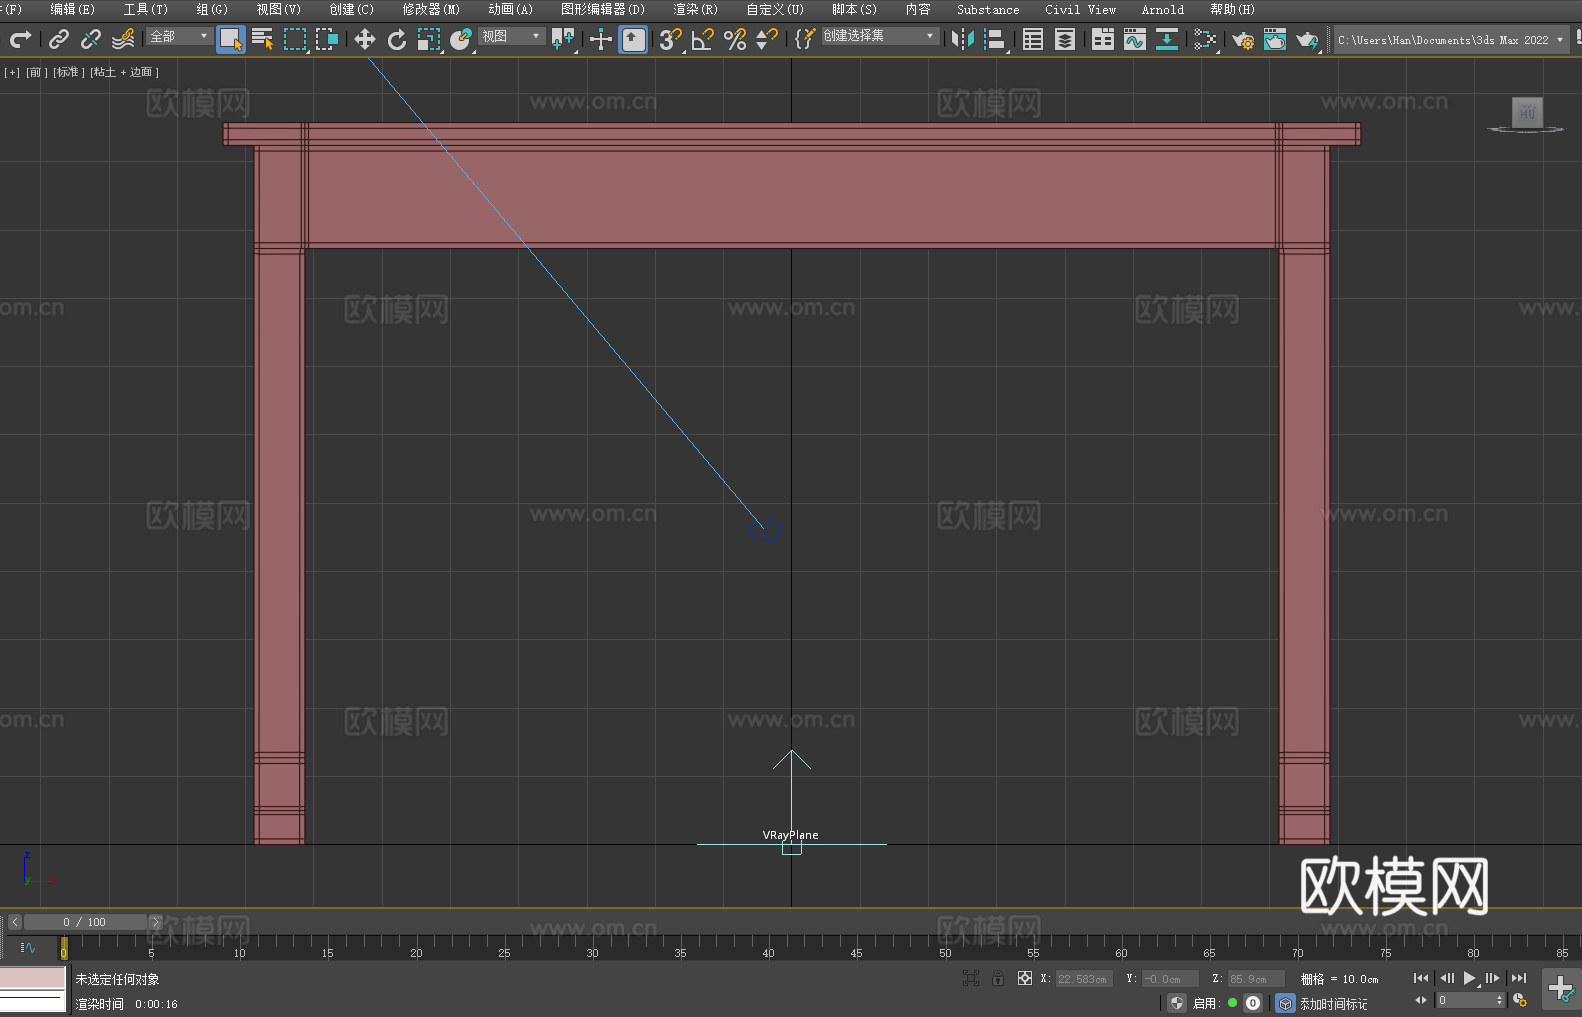Open Select by Name list icon
Image resolution: width=1582 pixels, height=1017 pixels.
[262, 39]
